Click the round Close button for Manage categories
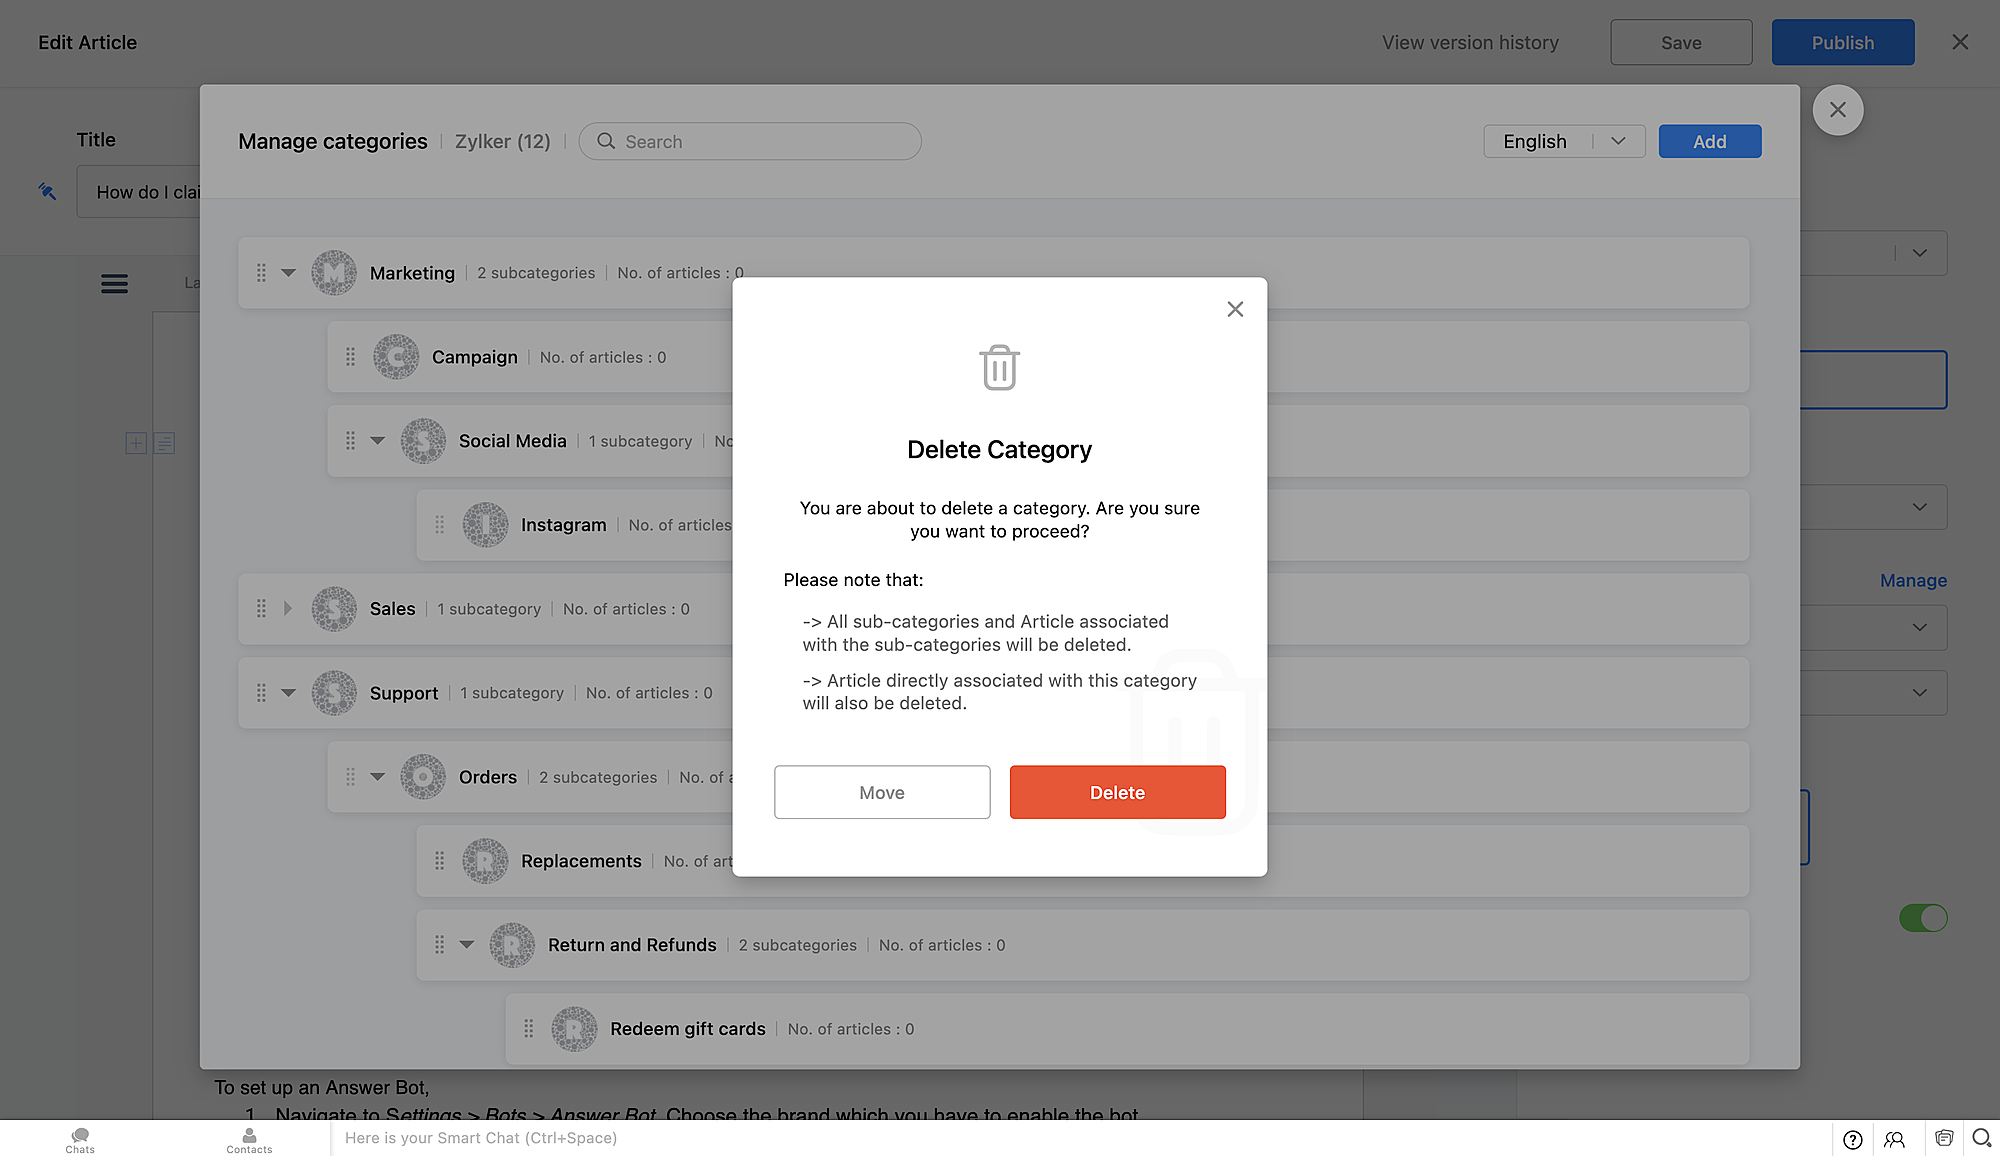Viewport: 2000px width, 1156px height. click(x=1837, y=110)
